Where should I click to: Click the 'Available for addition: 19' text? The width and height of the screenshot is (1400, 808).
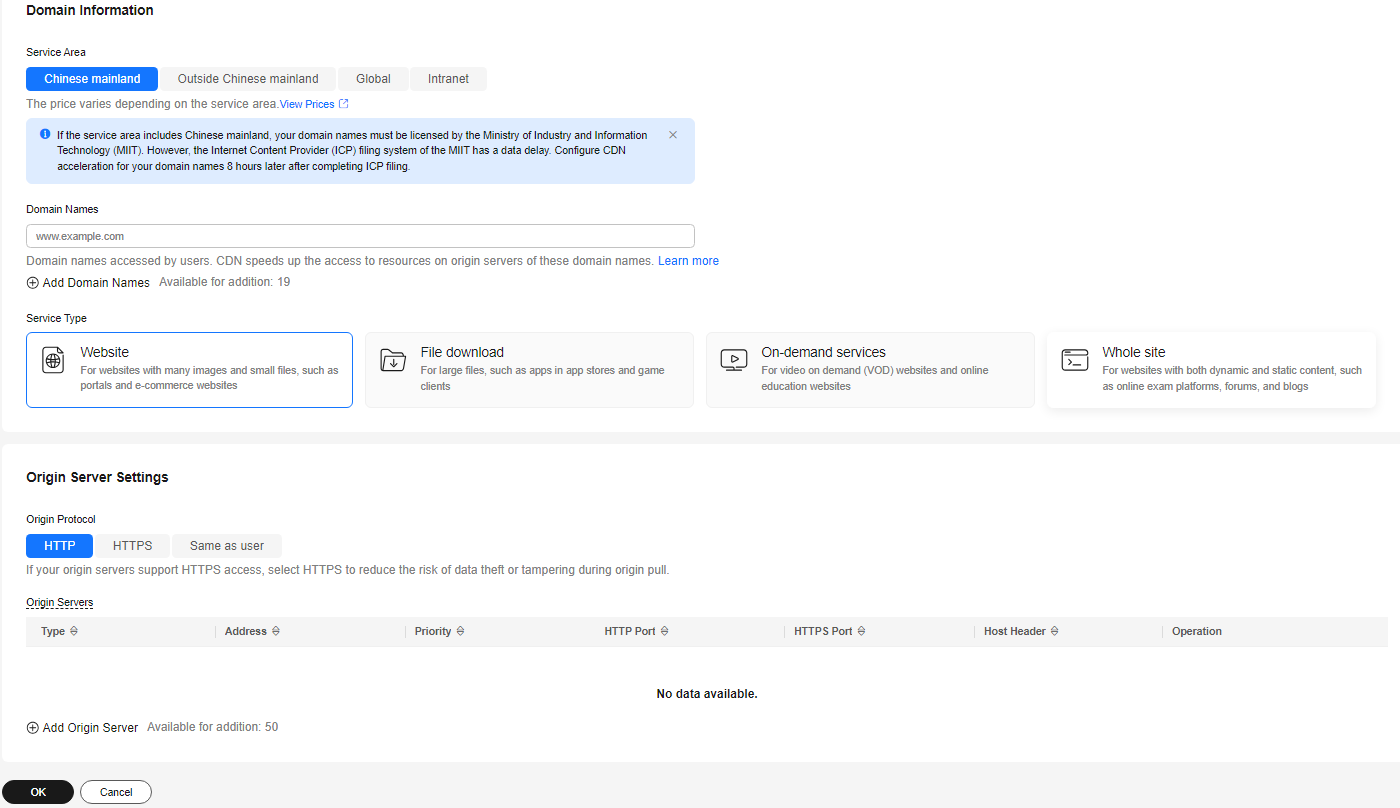225,282
